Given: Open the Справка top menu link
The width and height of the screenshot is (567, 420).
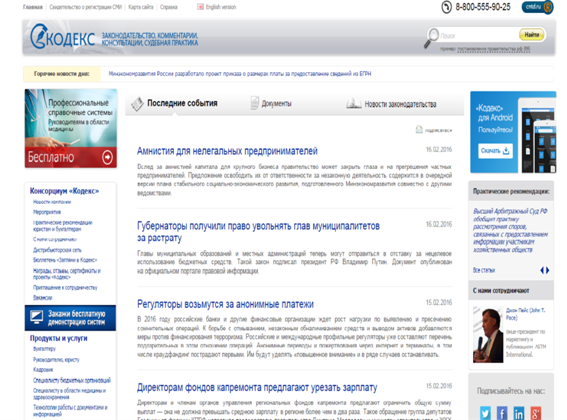Looking at the screenshot, I should [169, 7].
